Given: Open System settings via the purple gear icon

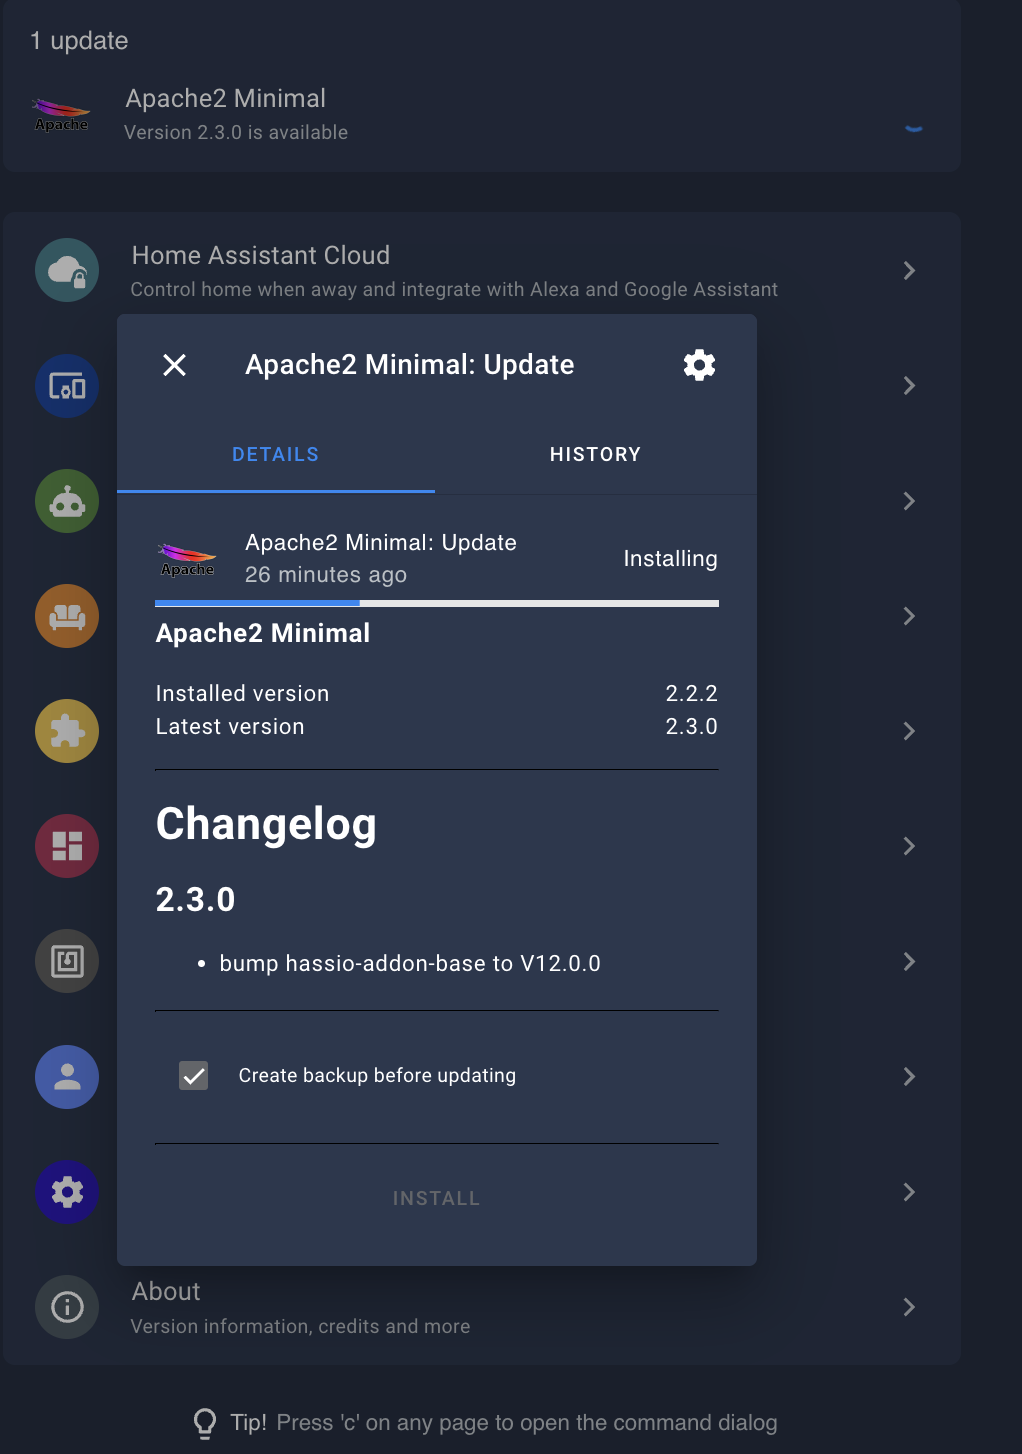Looking at the screenshot, I should point(66,1192).
